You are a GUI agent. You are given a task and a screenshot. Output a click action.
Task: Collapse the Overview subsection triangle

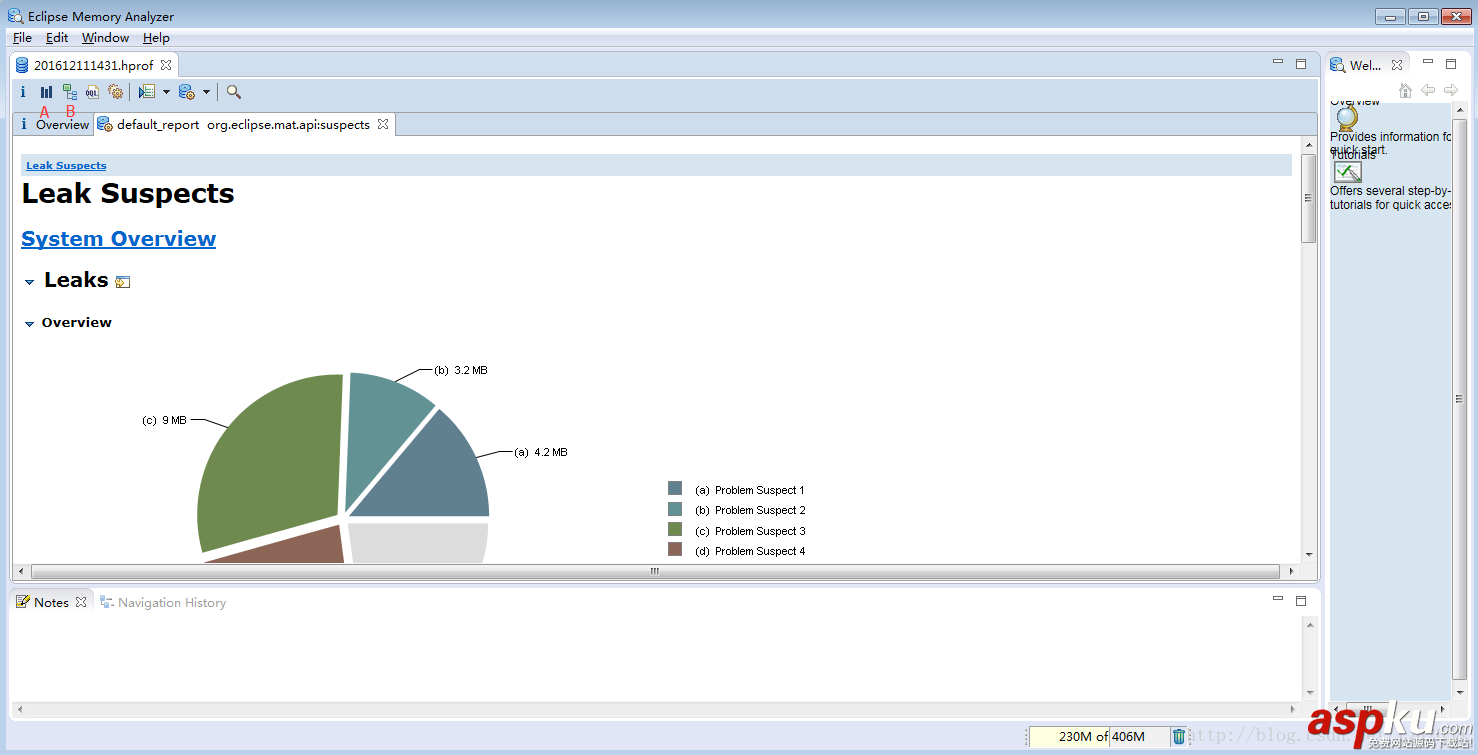coord(30,324)
